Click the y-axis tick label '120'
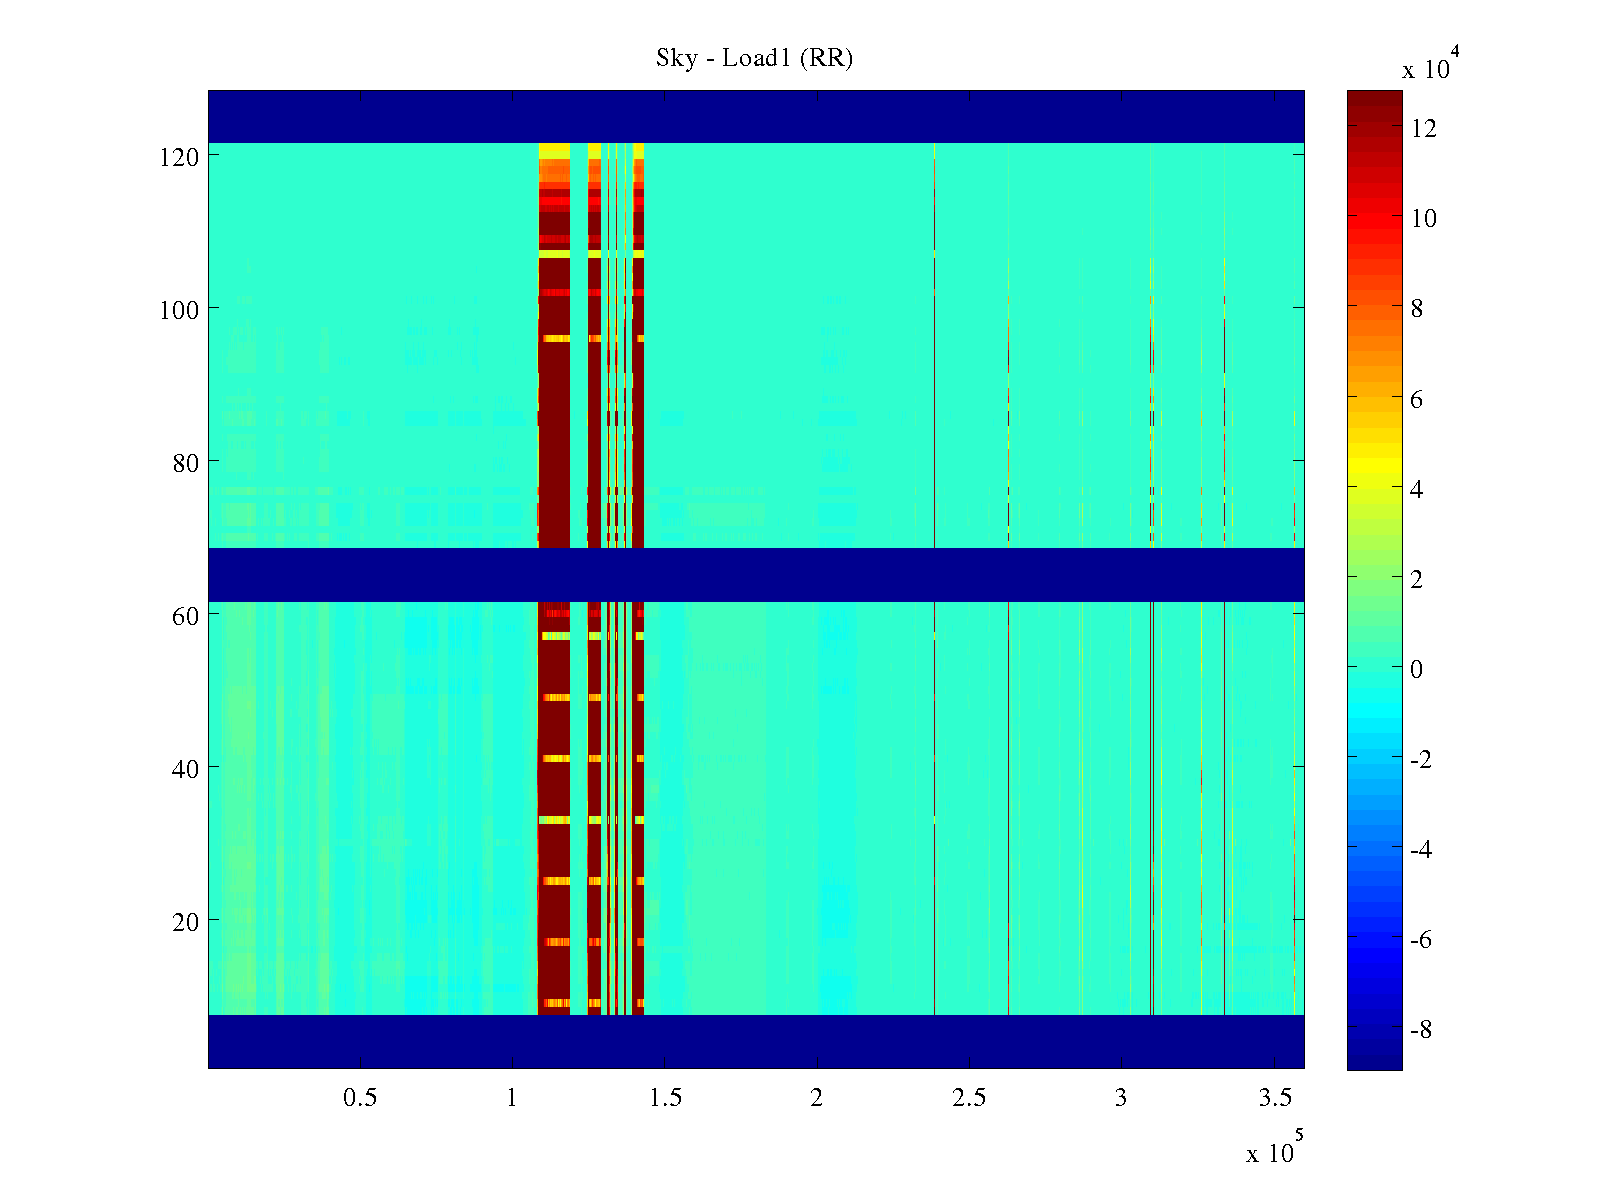1600x1200 pixels. point(179,157)
